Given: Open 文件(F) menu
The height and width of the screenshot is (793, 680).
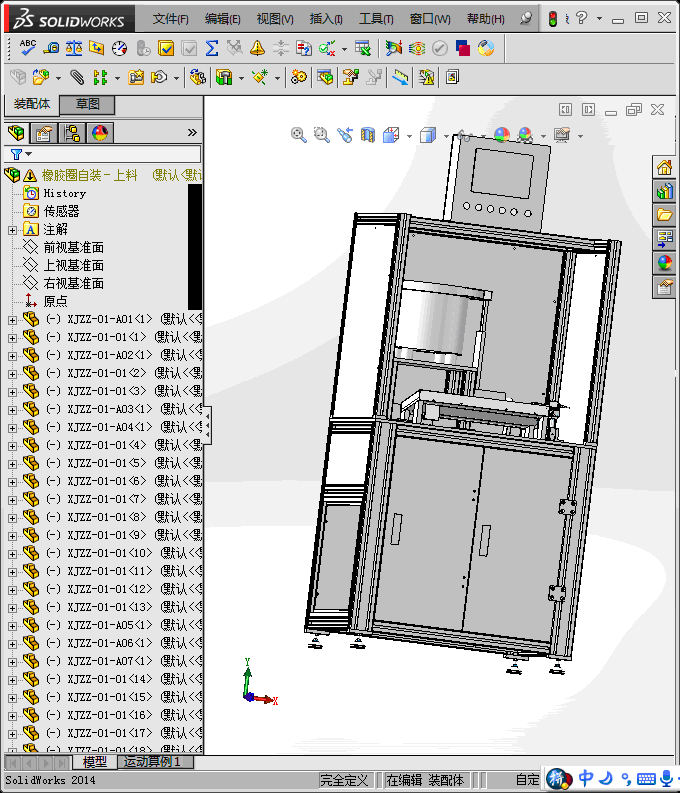Looking at the screenshot, I should pos(170,19).
